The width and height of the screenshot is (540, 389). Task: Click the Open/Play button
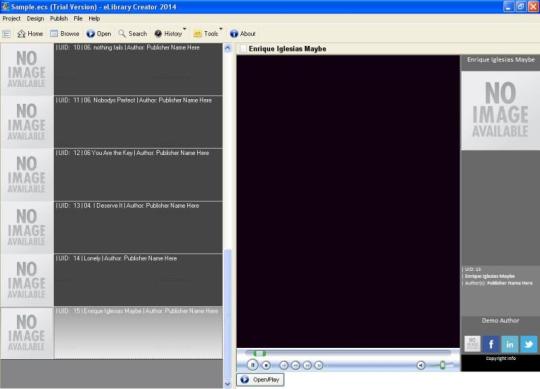[260, 380]
